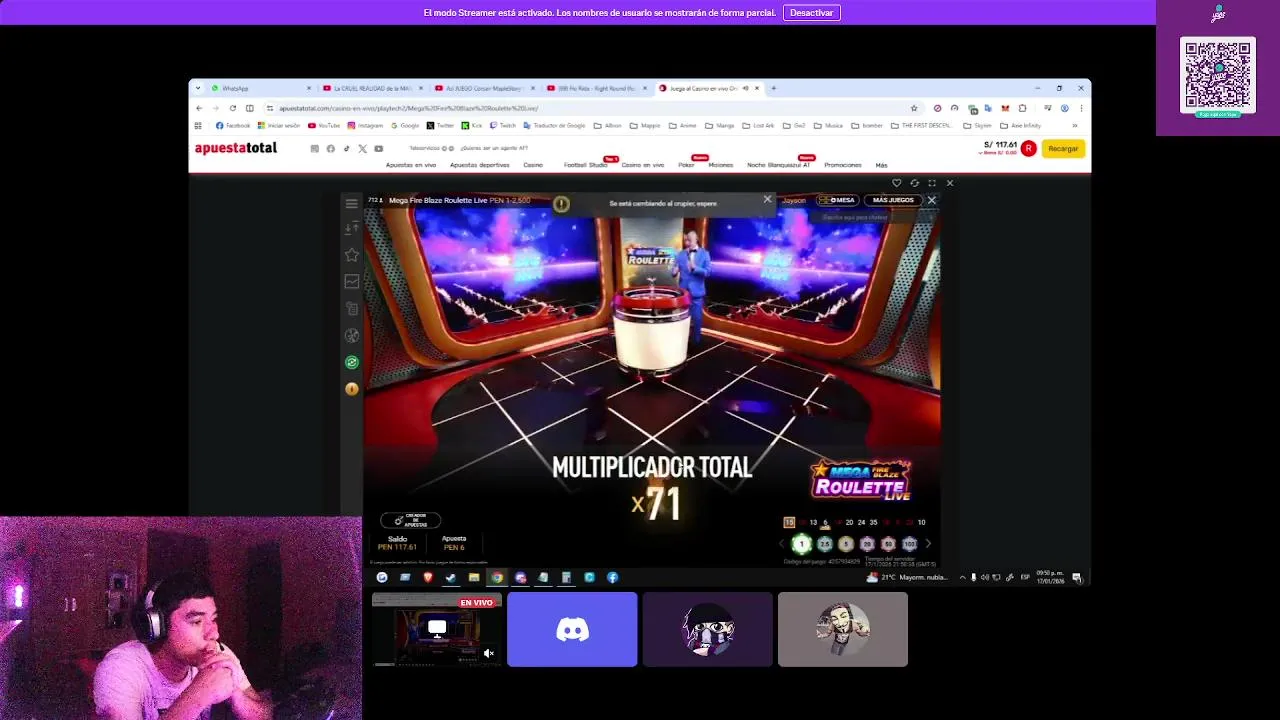Screen dimensions: 1280x720
Task: Expand the Más menu
Action: tap(881, 165)
